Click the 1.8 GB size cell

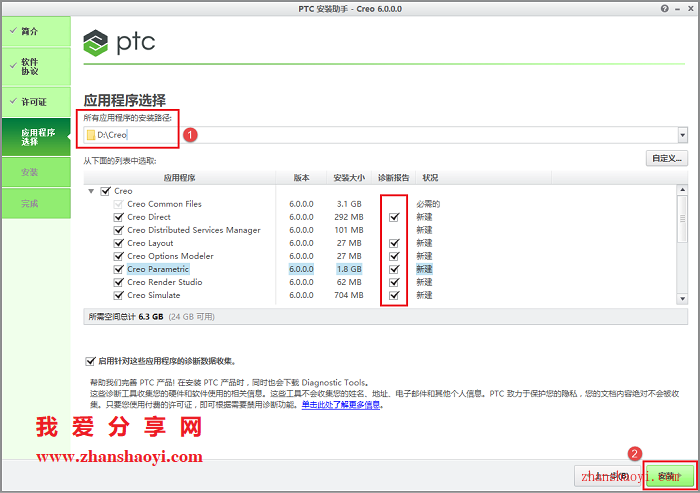(x=349, y=269)
